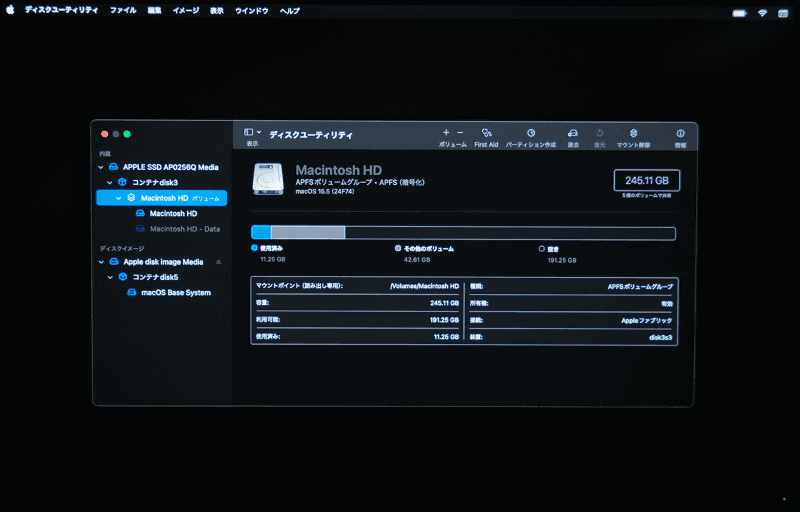Image resolution: width=800 pixels, height=512 pixels.
Task: Click the /Volumes/Macintosh HD mount point
Action: click(424, 286)
